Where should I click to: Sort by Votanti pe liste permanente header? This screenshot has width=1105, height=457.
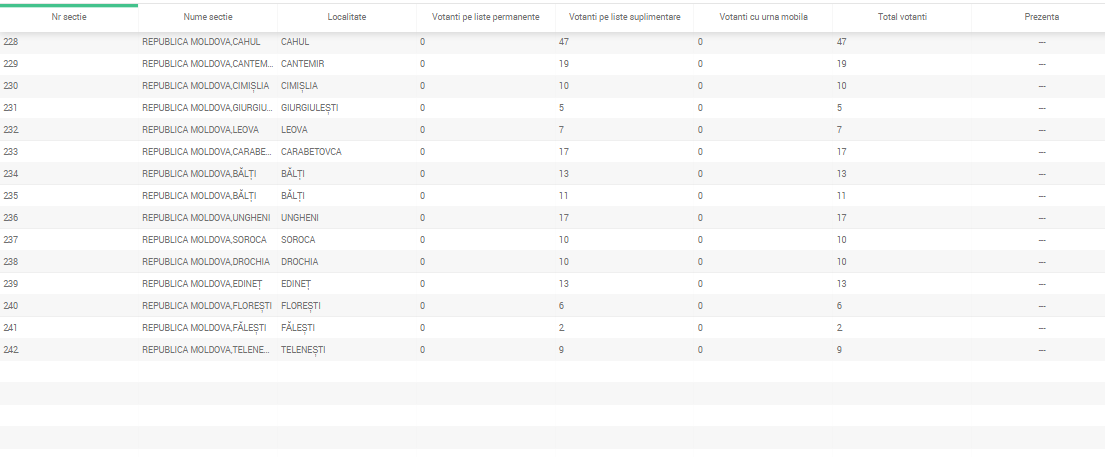[486, 17]
